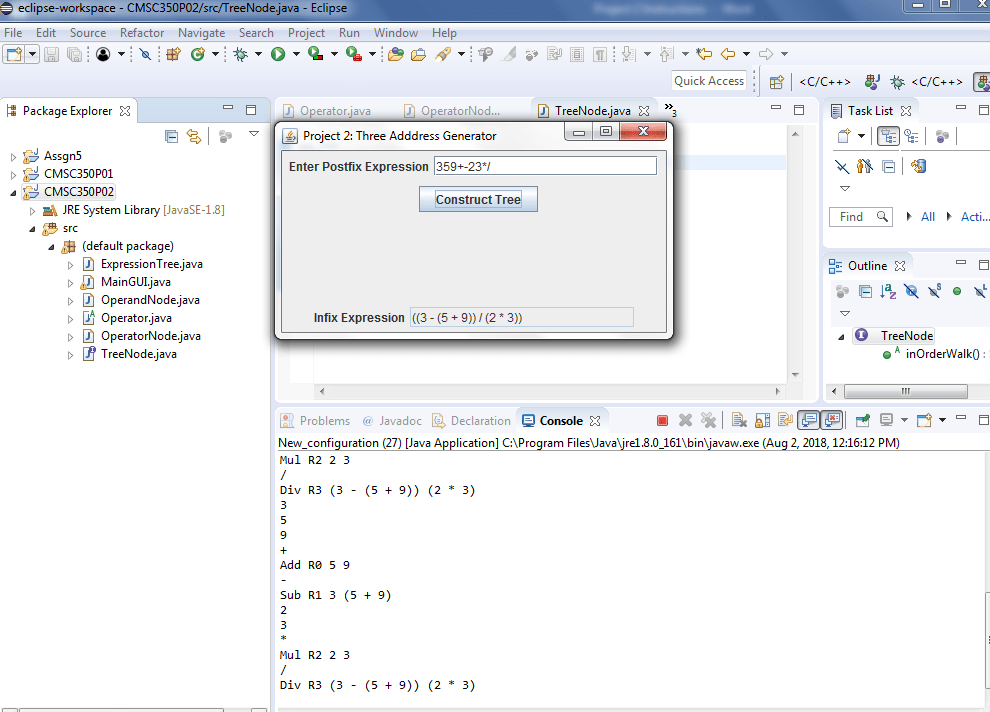Switch to Operator.java editor tab
The width and height of the screenshot is (990, 712).
point(328,111)
